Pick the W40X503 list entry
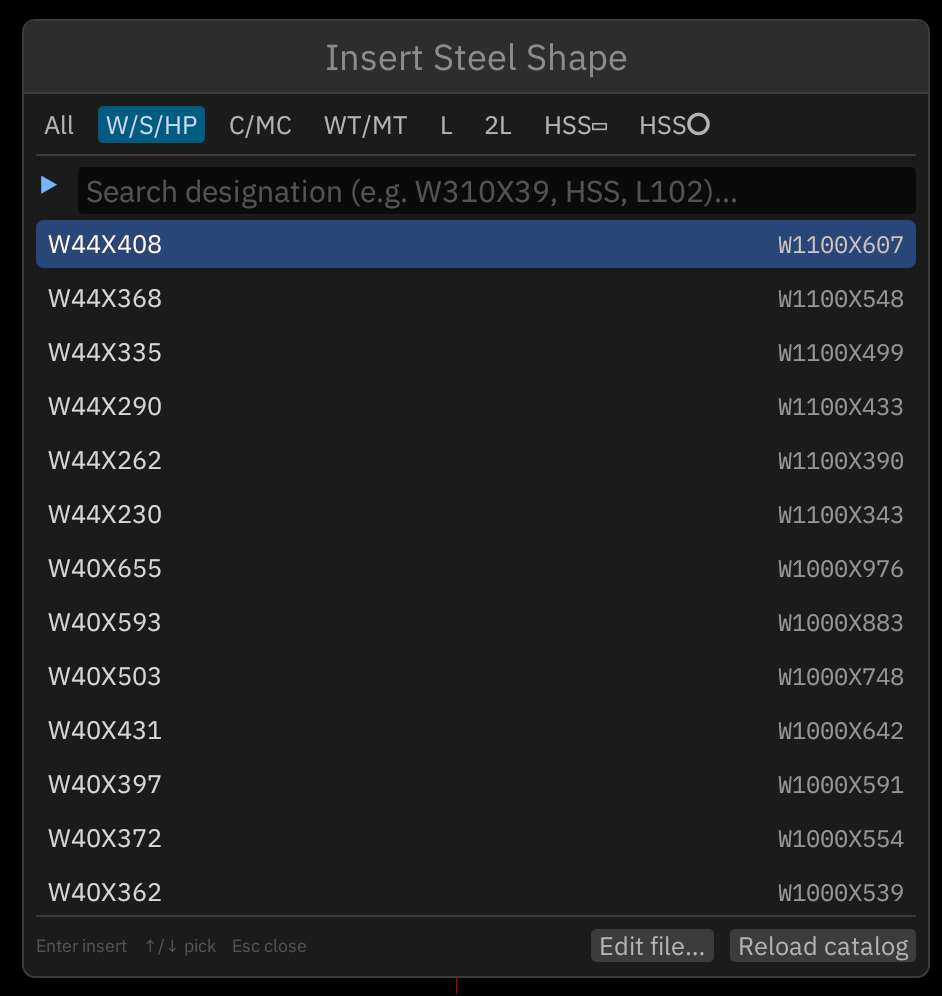The height and width of the screenshot is (996, 942). 476,676
